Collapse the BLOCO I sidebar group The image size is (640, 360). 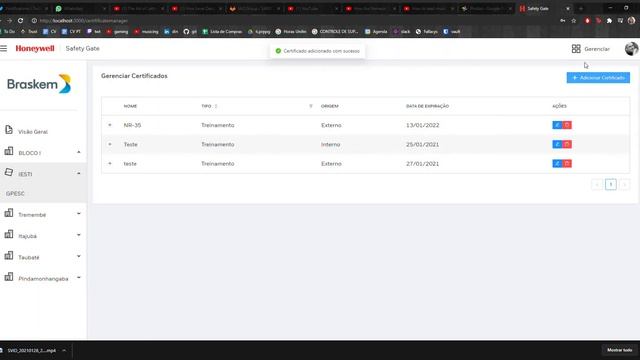pyautogui.click(x=79, y=152)
